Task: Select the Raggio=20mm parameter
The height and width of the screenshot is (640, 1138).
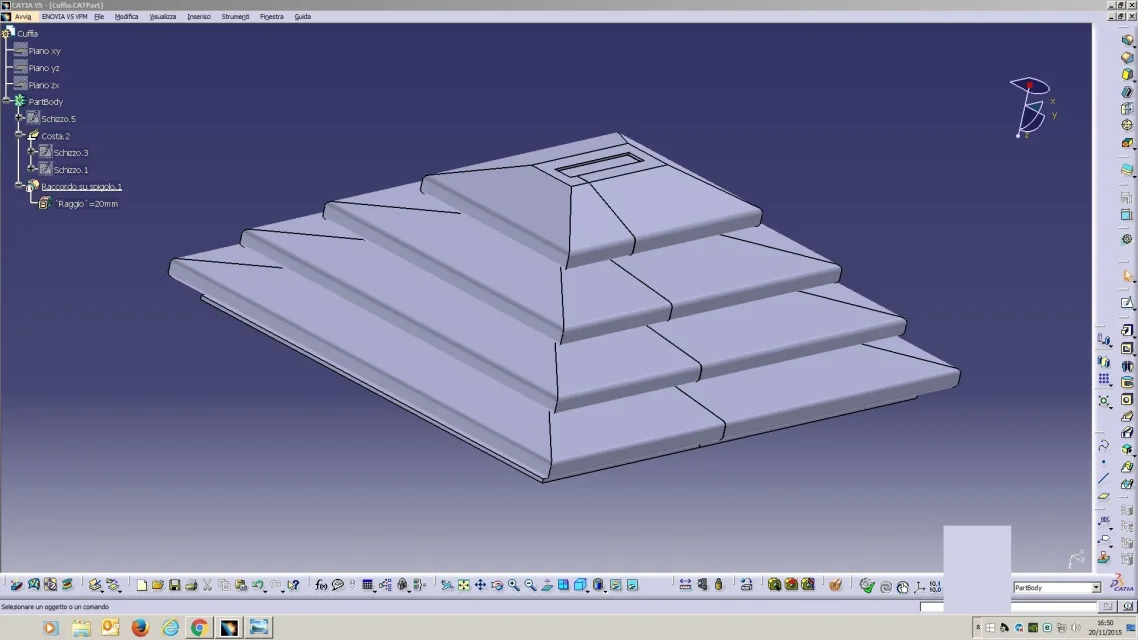Action: coord(88,204)
